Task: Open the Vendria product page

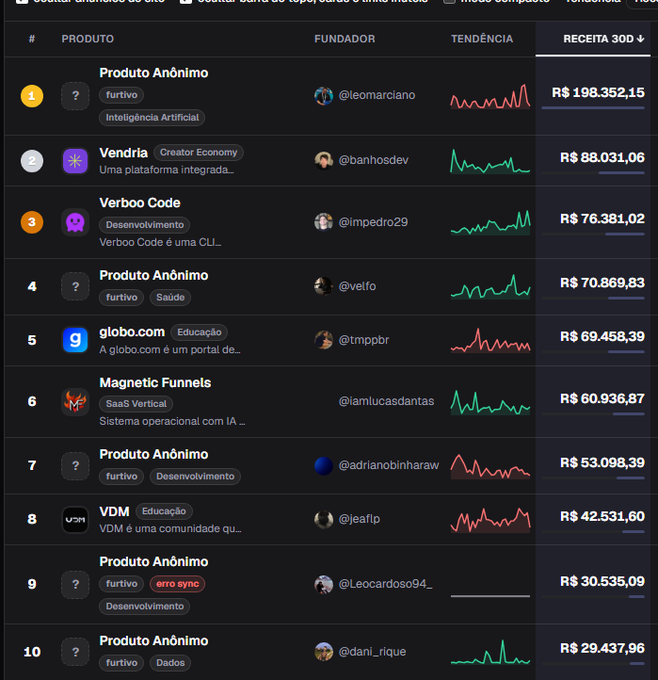Action: point(123,153)
